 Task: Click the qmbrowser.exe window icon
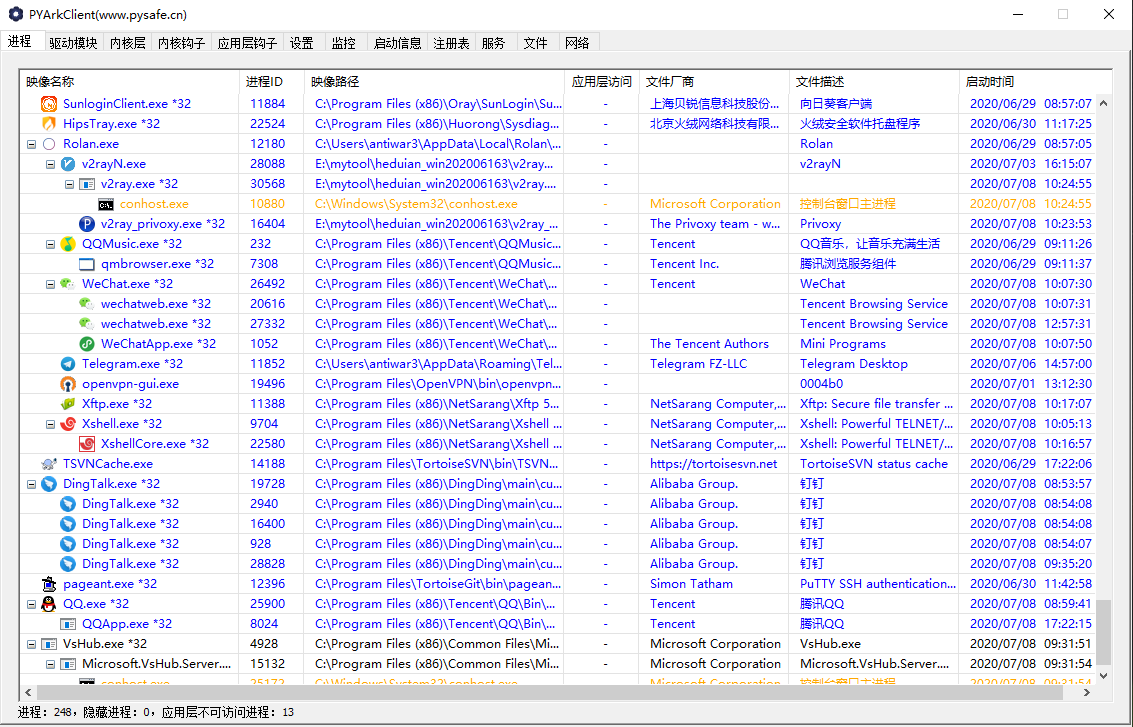[87, 264]
